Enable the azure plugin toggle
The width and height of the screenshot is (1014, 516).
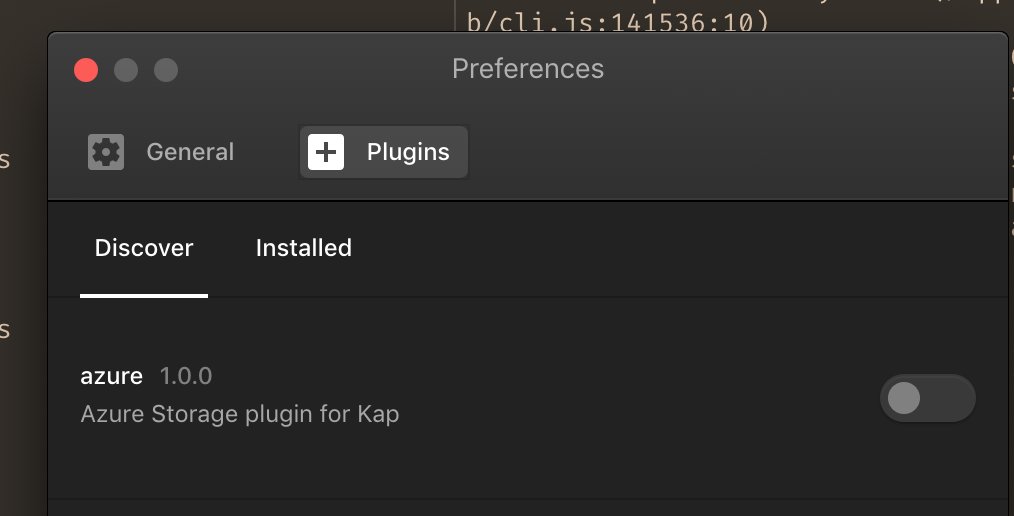(x=927, y=398)
